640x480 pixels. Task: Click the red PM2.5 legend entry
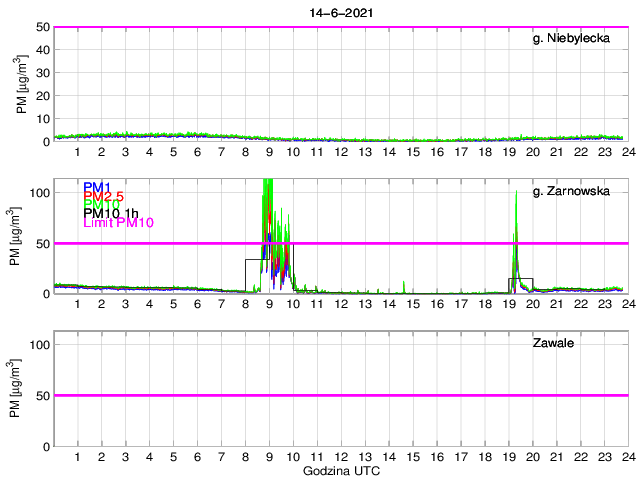point(104,196)
